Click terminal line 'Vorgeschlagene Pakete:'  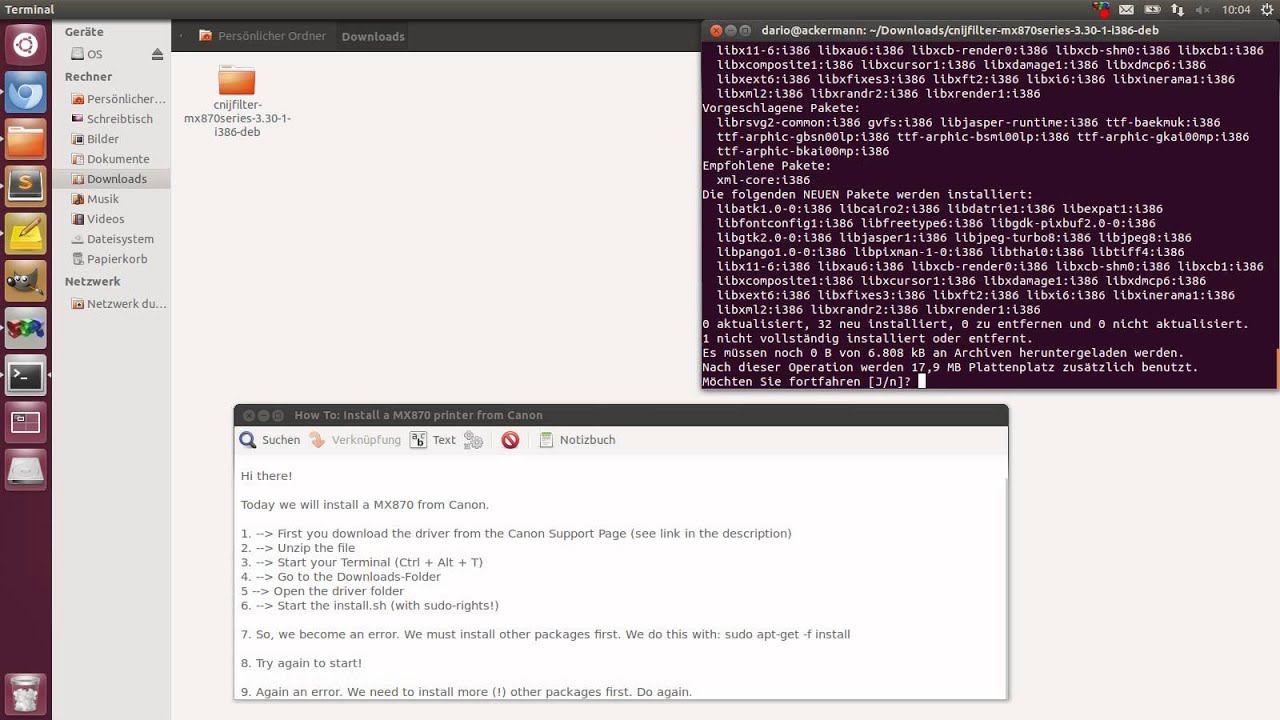[x=781, y=108]
